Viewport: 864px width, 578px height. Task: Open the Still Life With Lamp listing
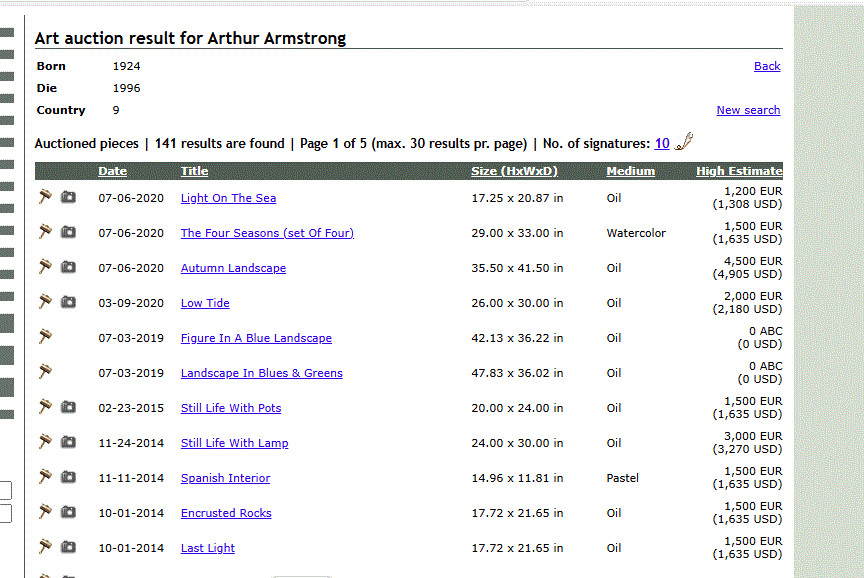234,443
